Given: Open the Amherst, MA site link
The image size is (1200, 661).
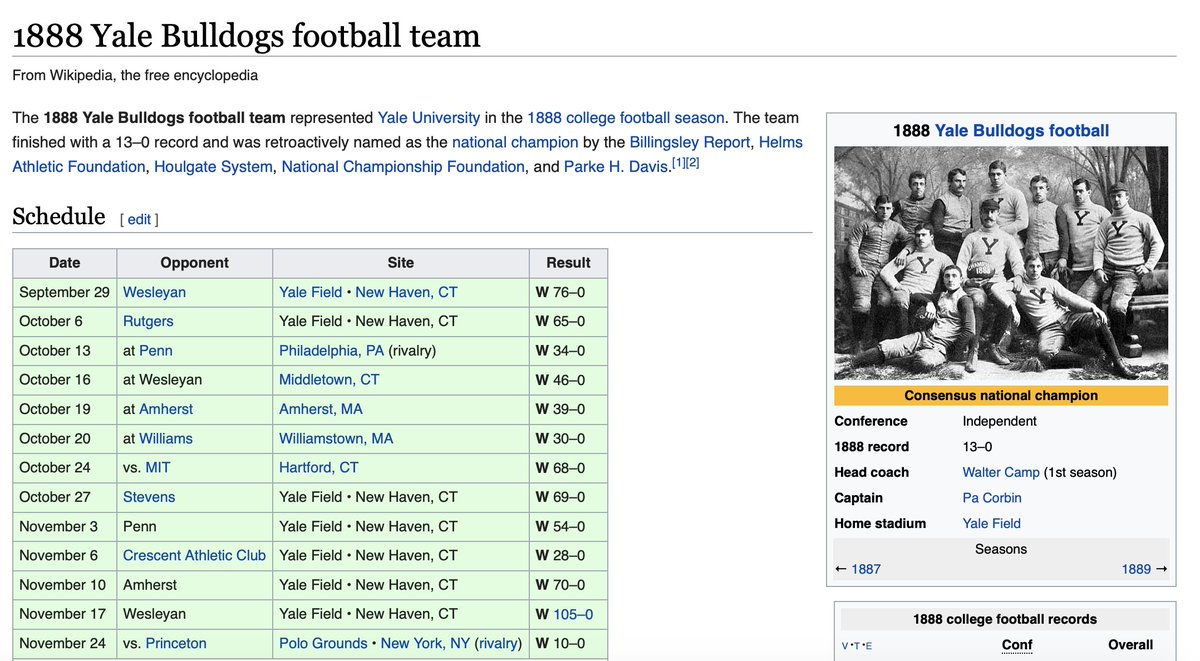Looking at the screenshot, I should pos(321,409).
